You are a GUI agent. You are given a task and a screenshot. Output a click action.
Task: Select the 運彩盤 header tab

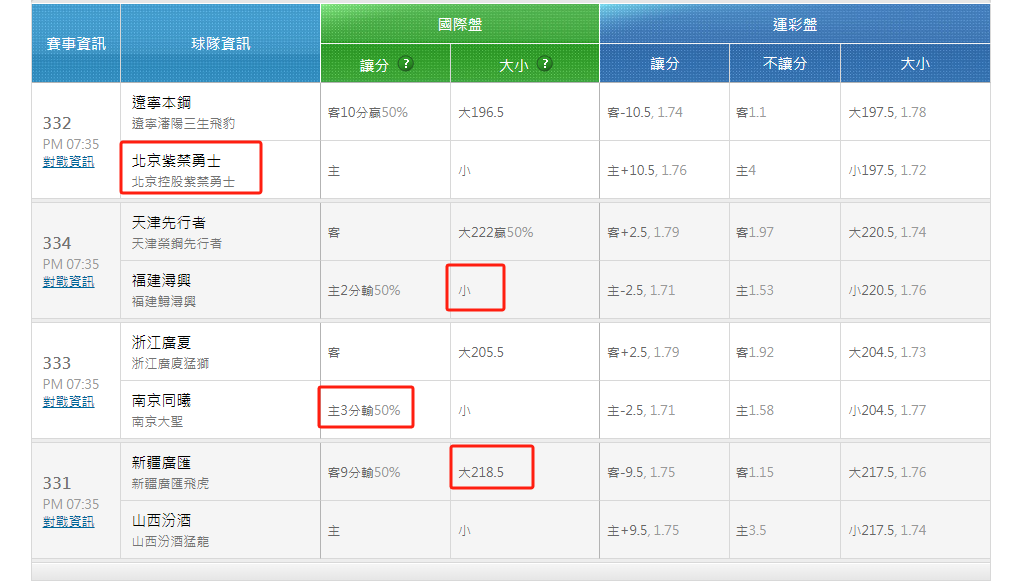point(795,24)
